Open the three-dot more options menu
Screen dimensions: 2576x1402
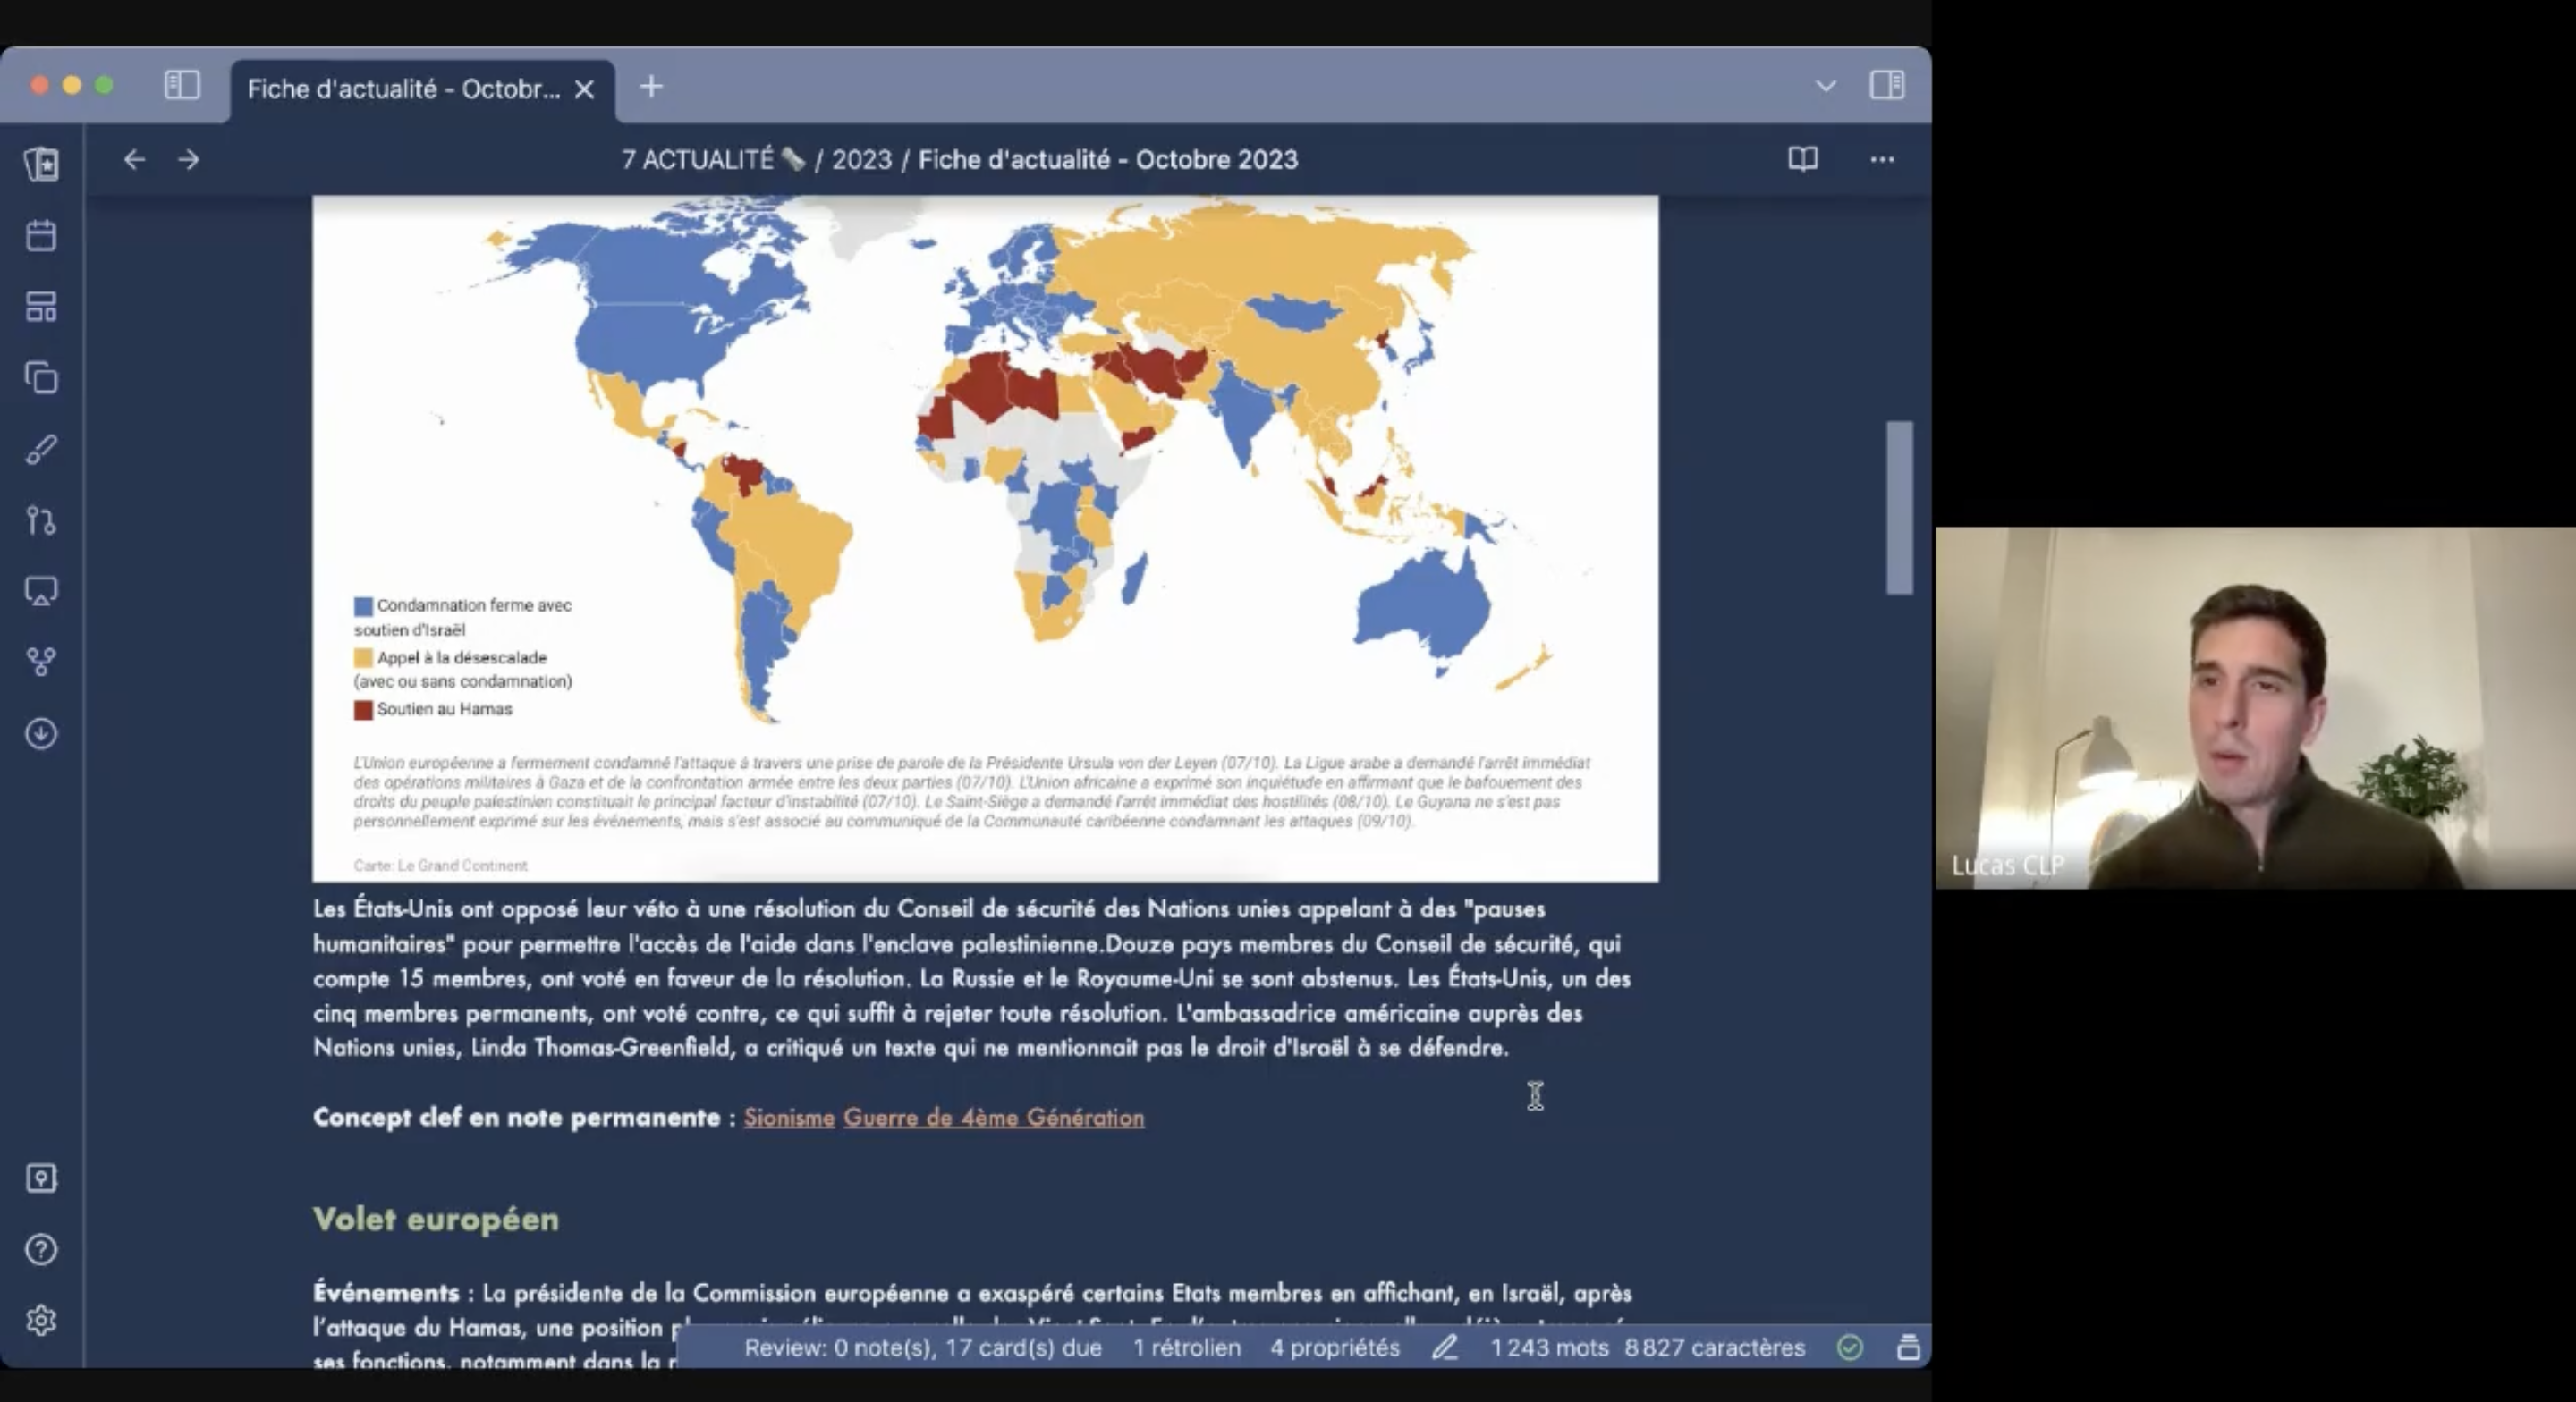(x=1881, y=159)
